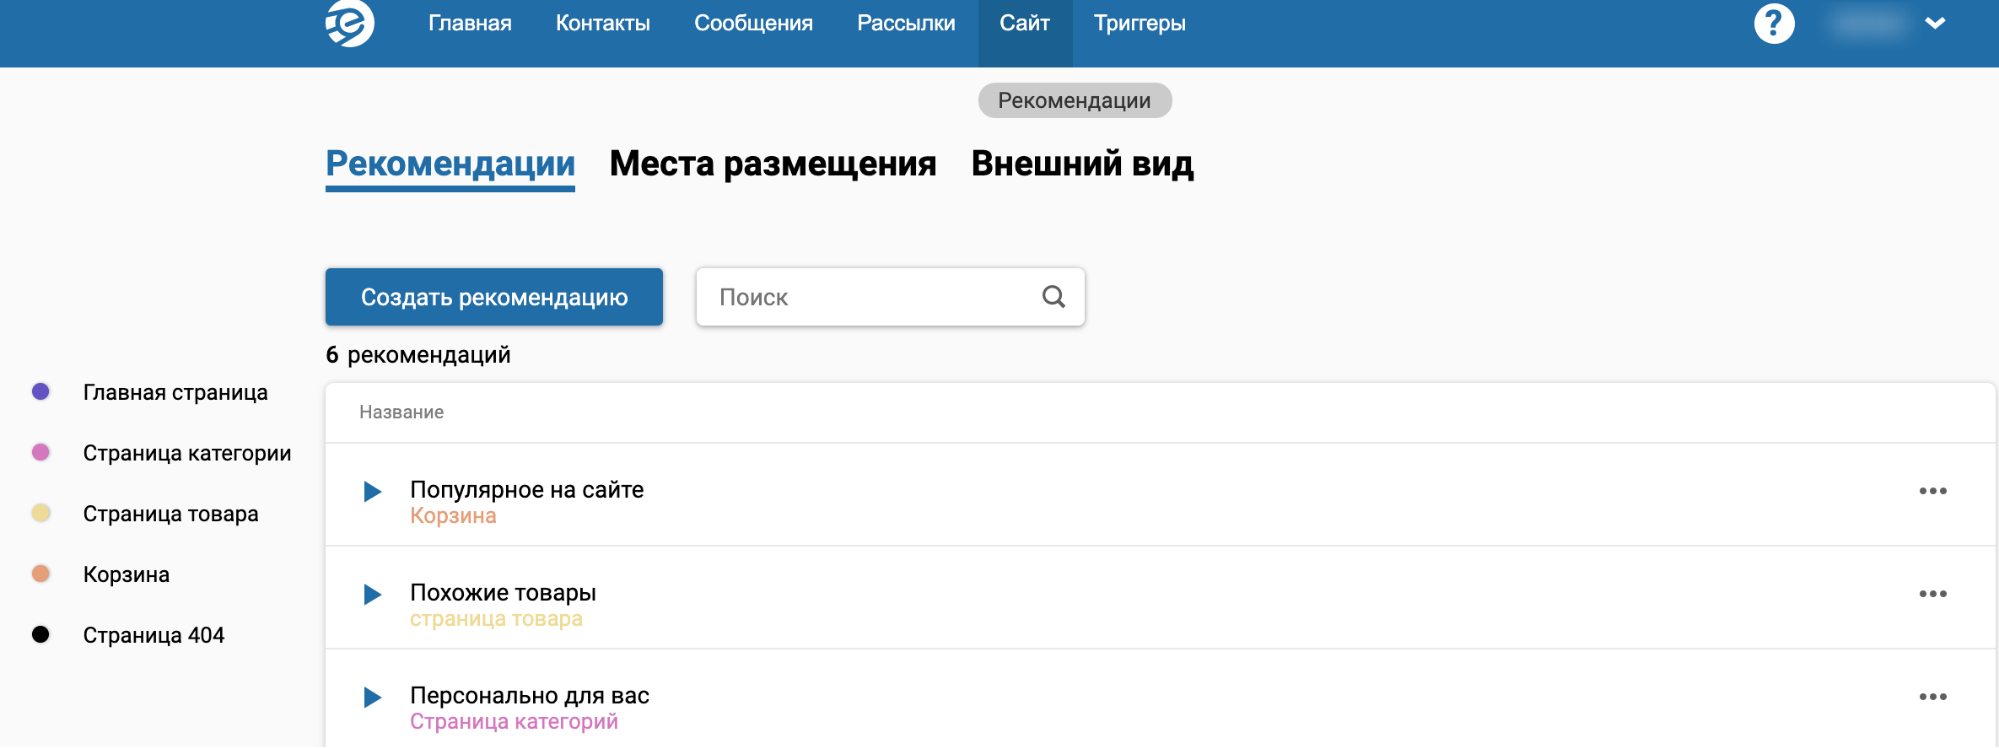Click the orange Корзина color dot

(41, 574)
